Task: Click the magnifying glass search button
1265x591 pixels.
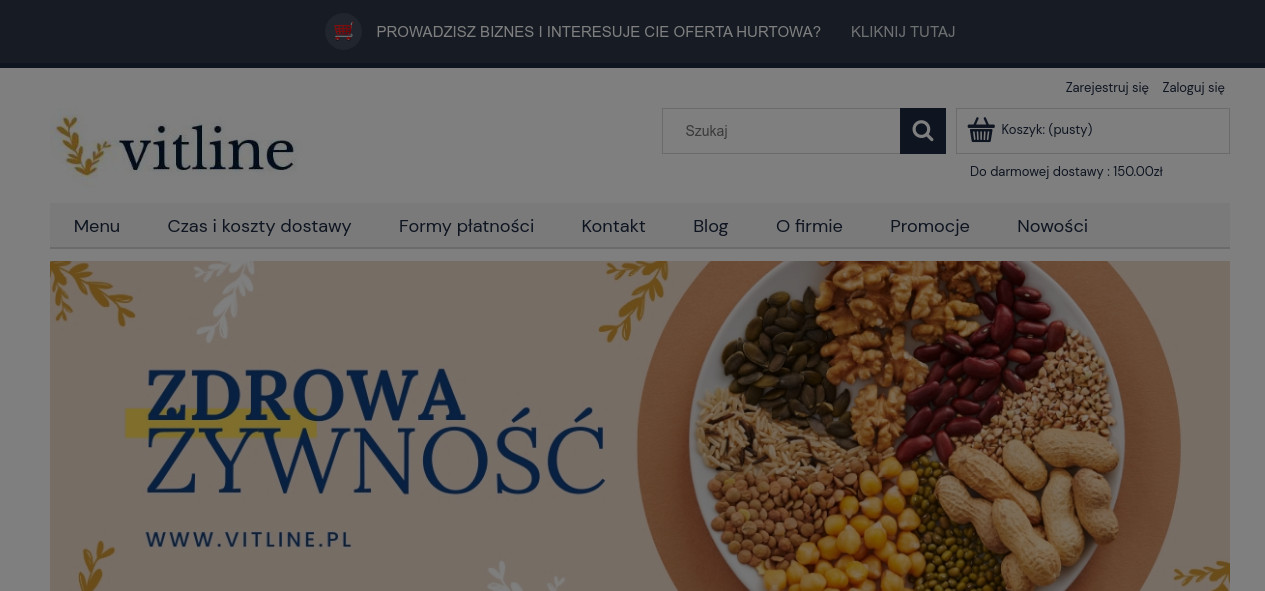Action: tap(922, 131)
